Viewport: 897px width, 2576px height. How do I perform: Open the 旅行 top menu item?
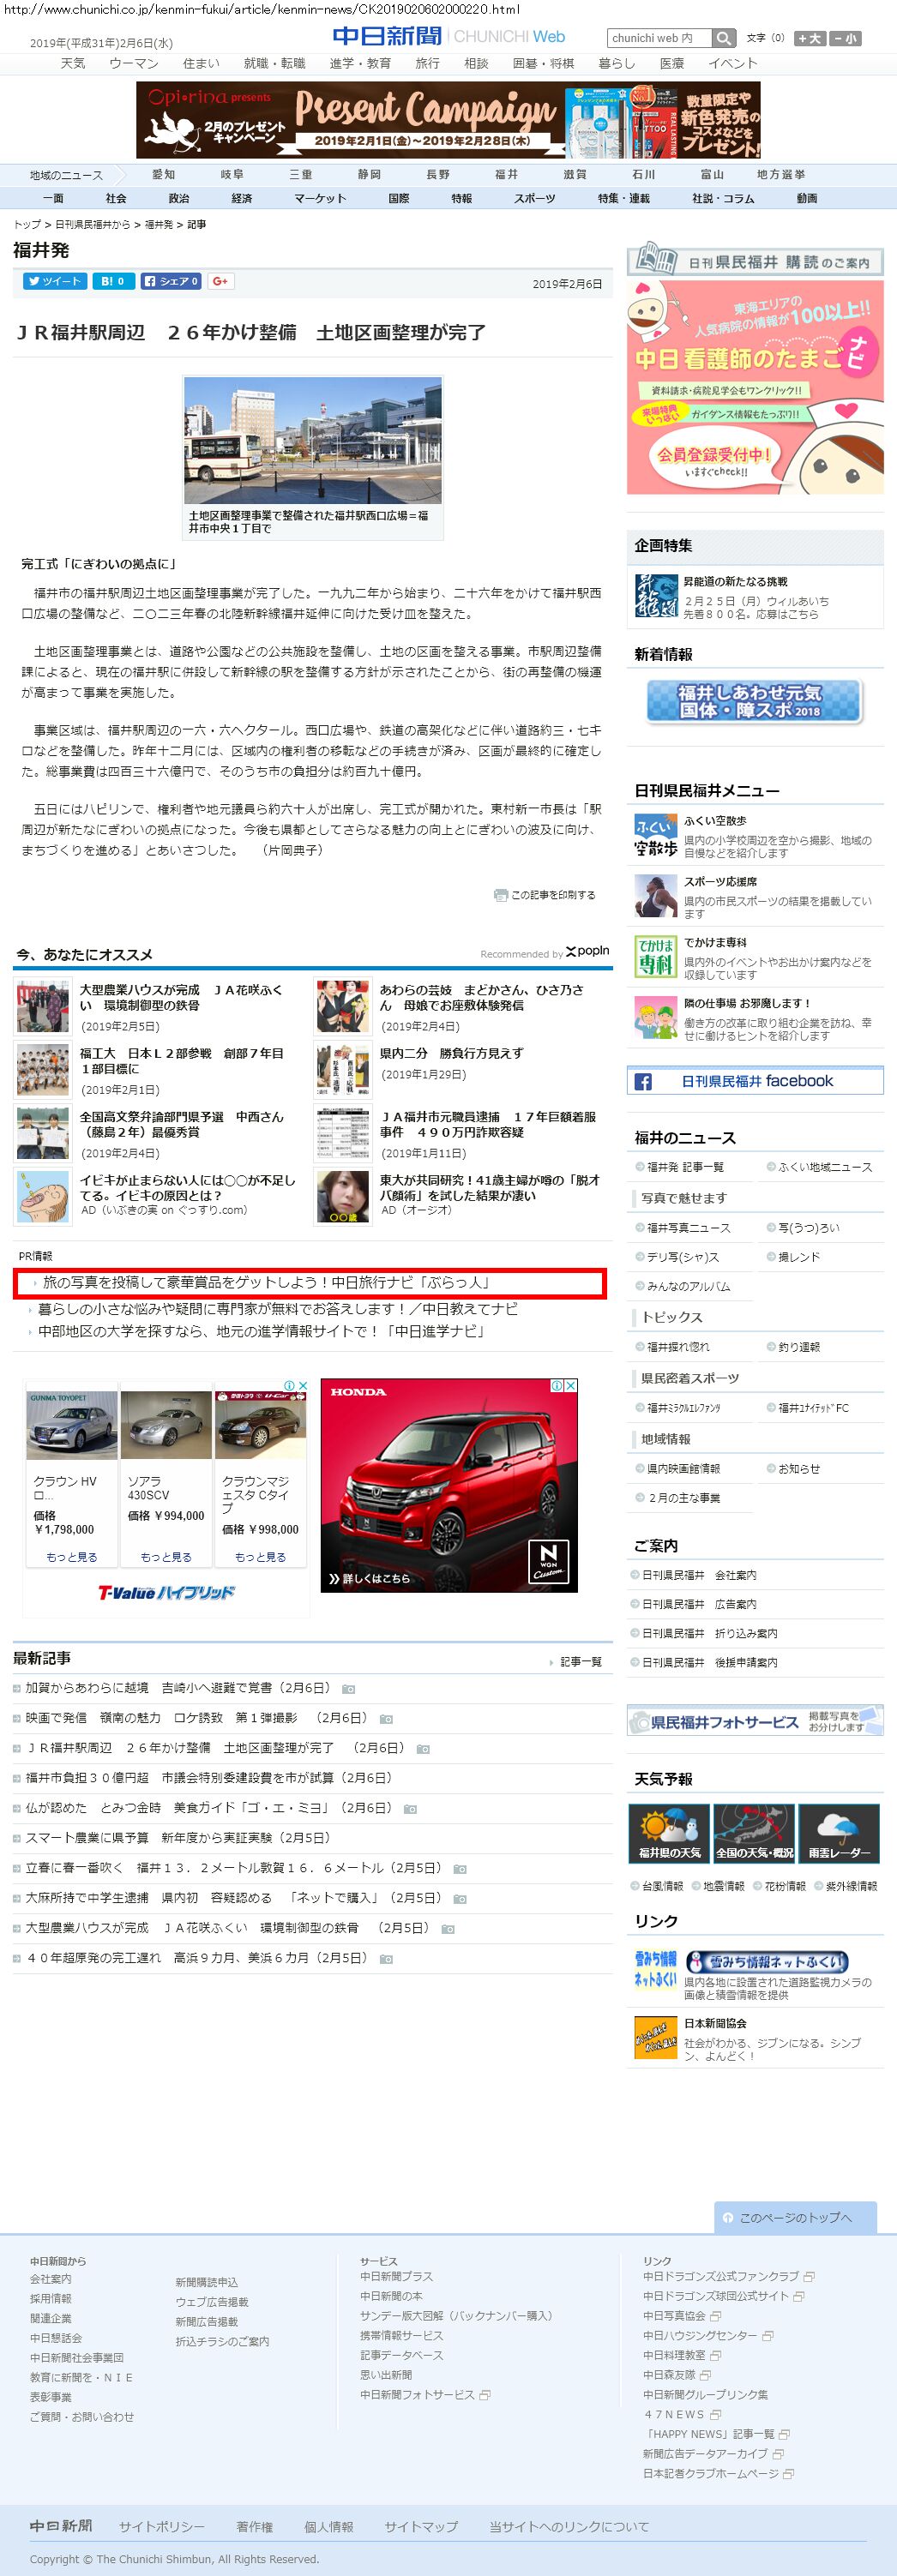[x=427, y=63]
